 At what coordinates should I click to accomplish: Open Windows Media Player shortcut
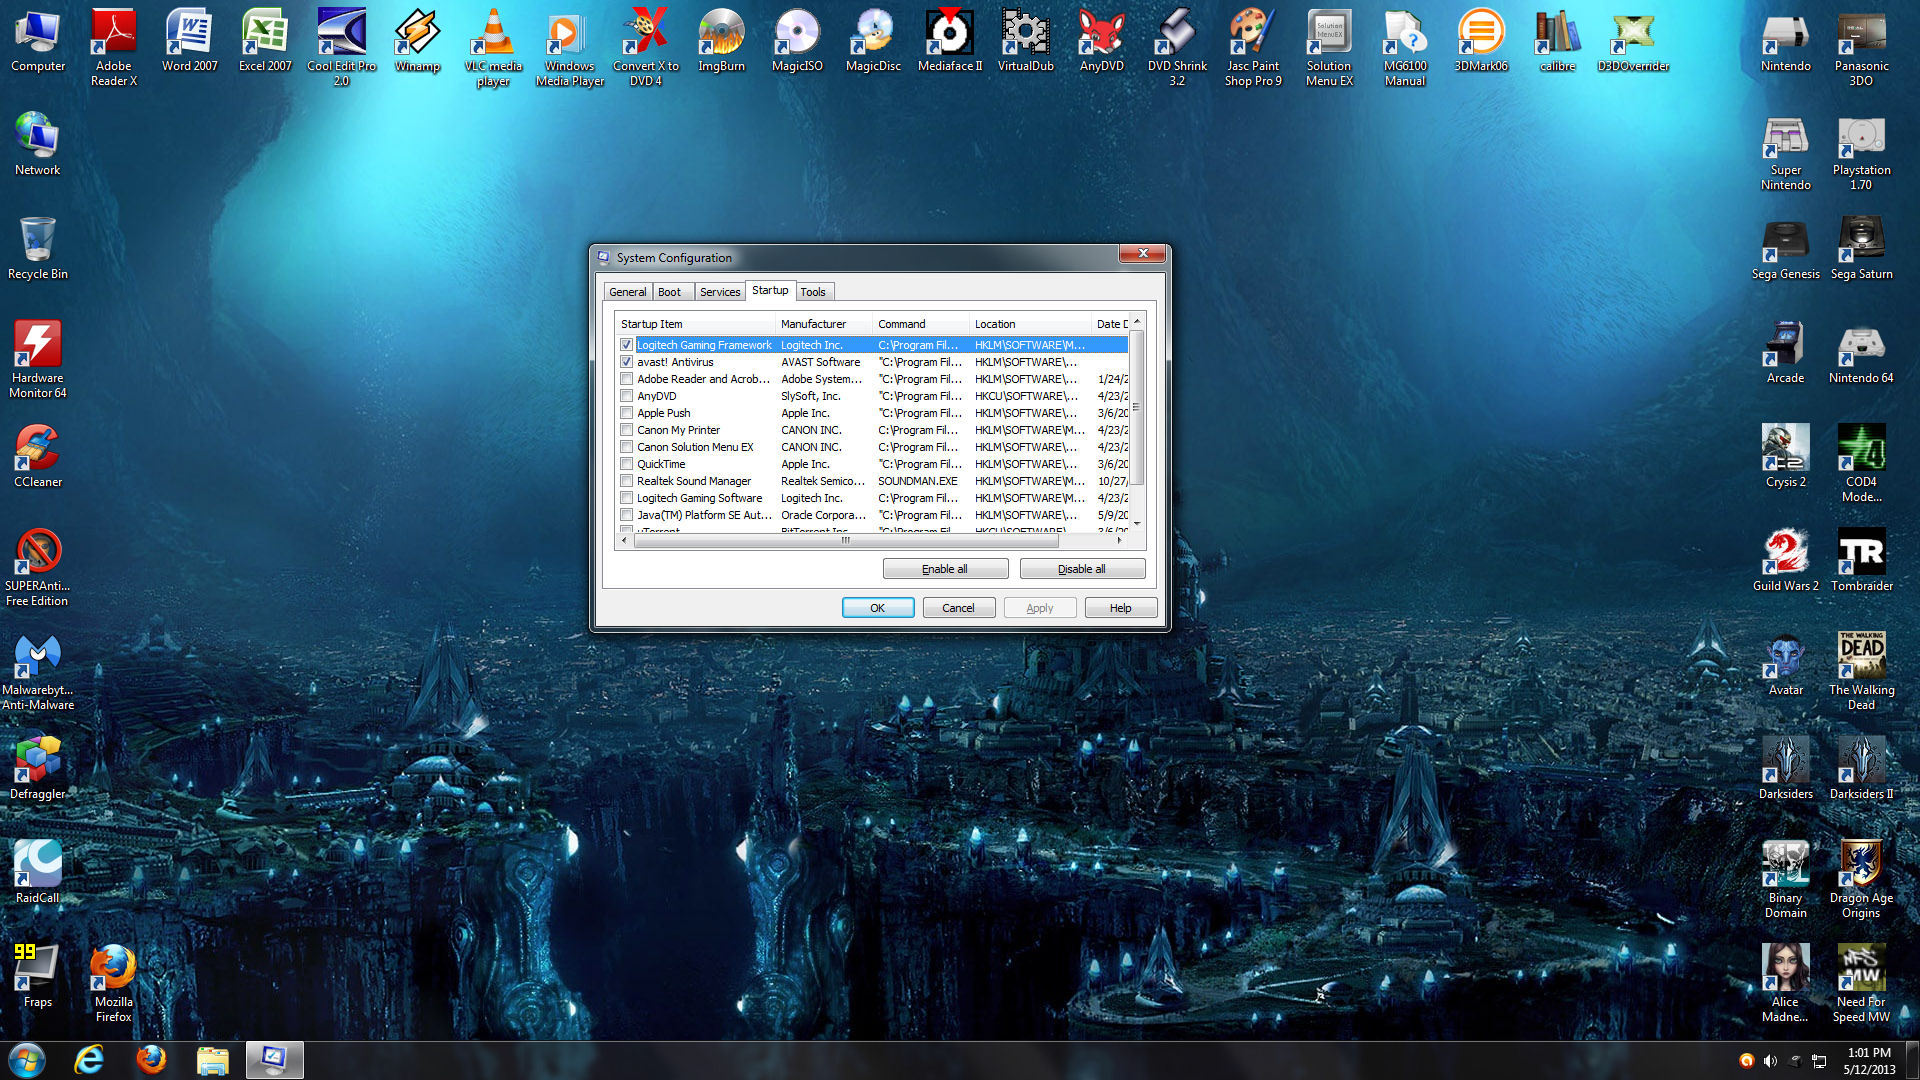[x=569, y=46]
